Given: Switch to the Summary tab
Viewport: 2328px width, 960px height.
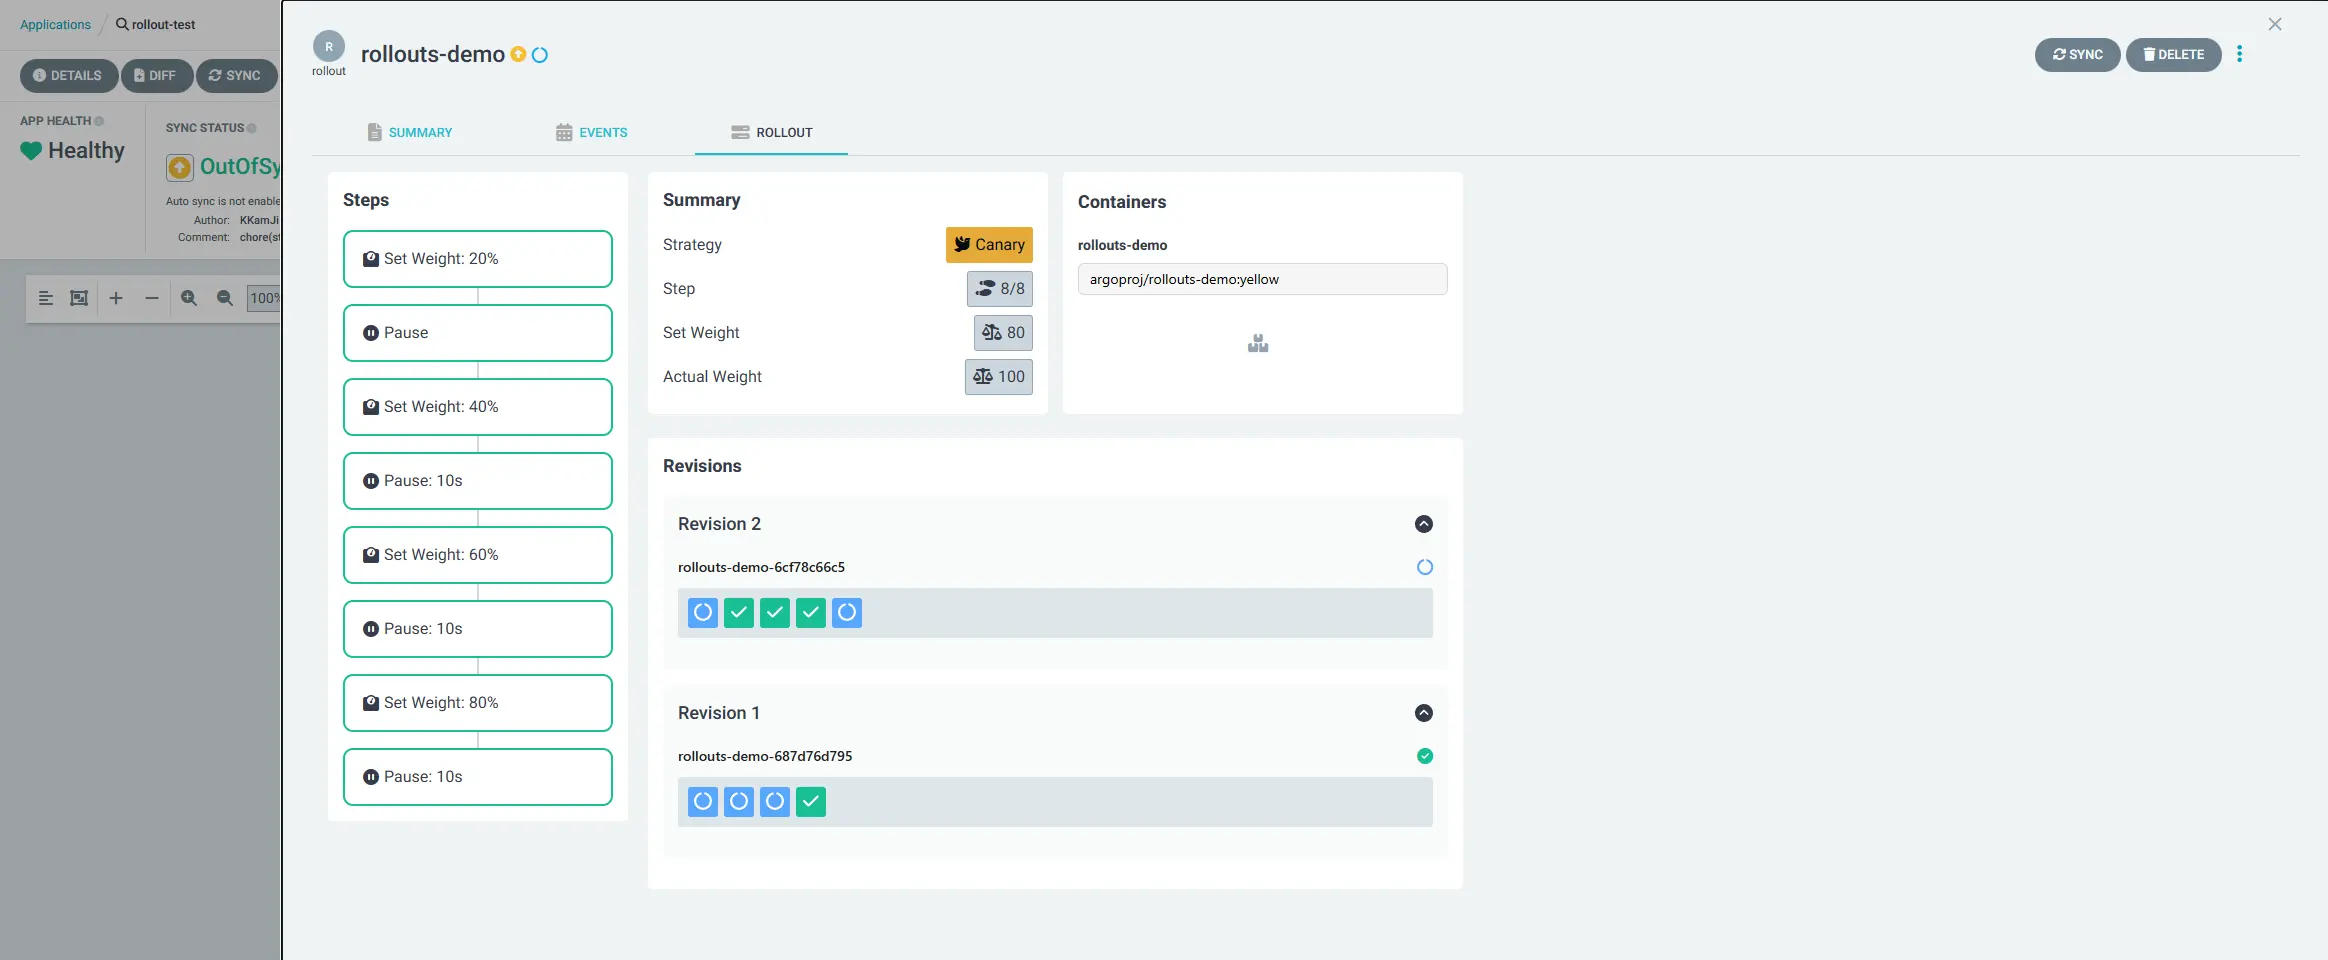Looking at the screenshot, I should [x=410, y=132].
